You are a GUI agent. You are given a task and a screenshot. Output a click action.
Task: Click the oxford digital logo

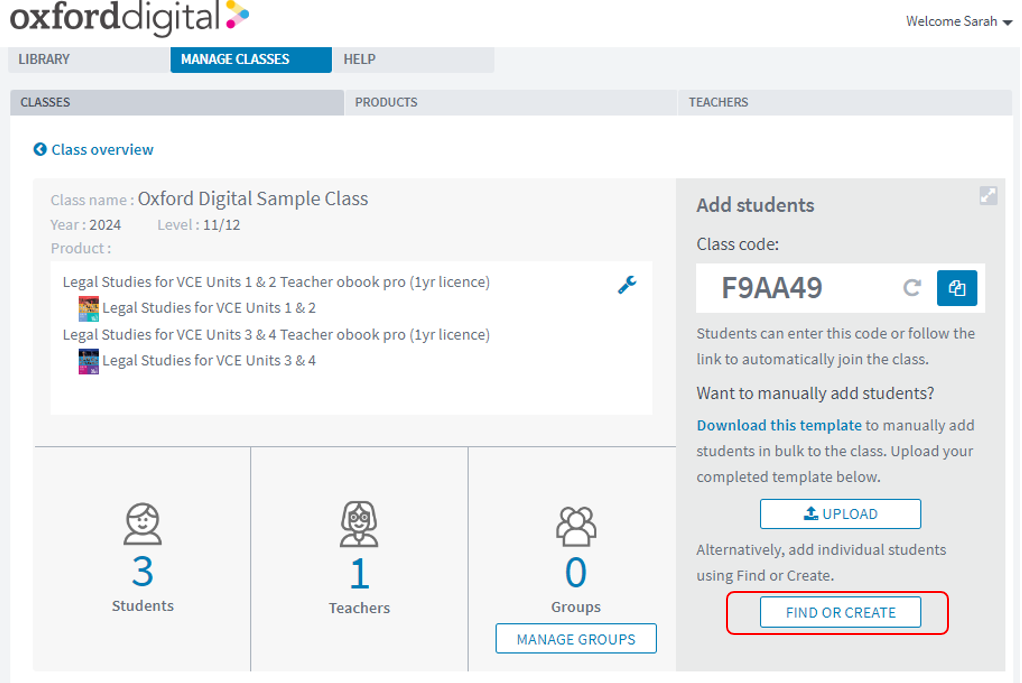point(129,17)
